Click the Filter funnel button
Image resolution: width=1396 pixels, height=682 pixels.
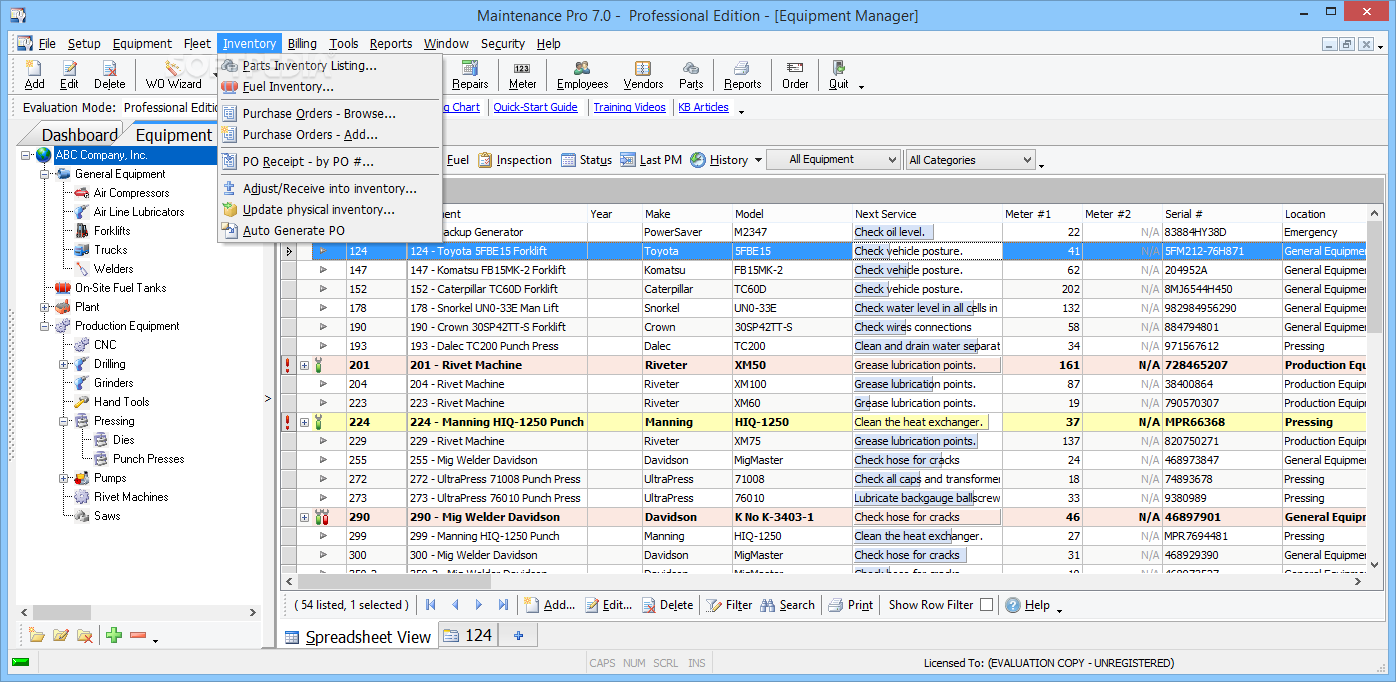(729, 605)
